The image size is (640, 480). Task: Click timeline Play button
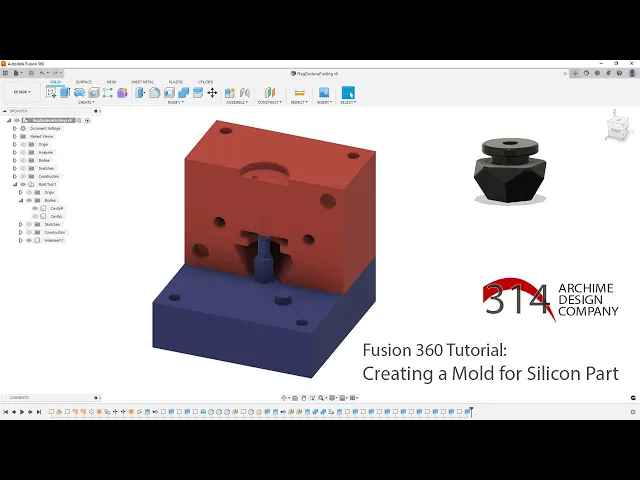(22, 412)
